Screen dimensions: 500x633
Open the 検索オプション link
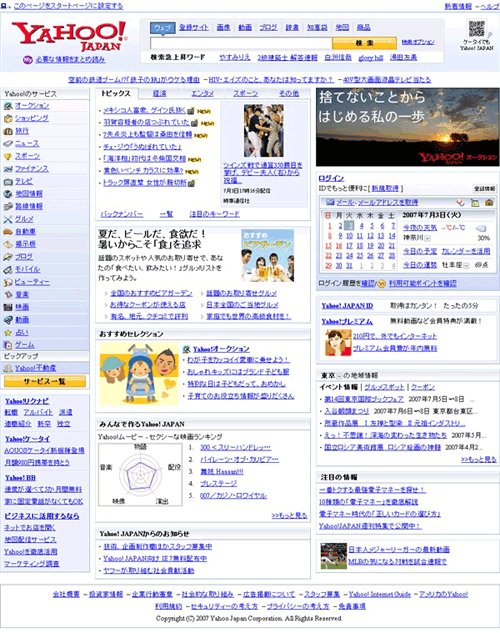click(418, 42)
